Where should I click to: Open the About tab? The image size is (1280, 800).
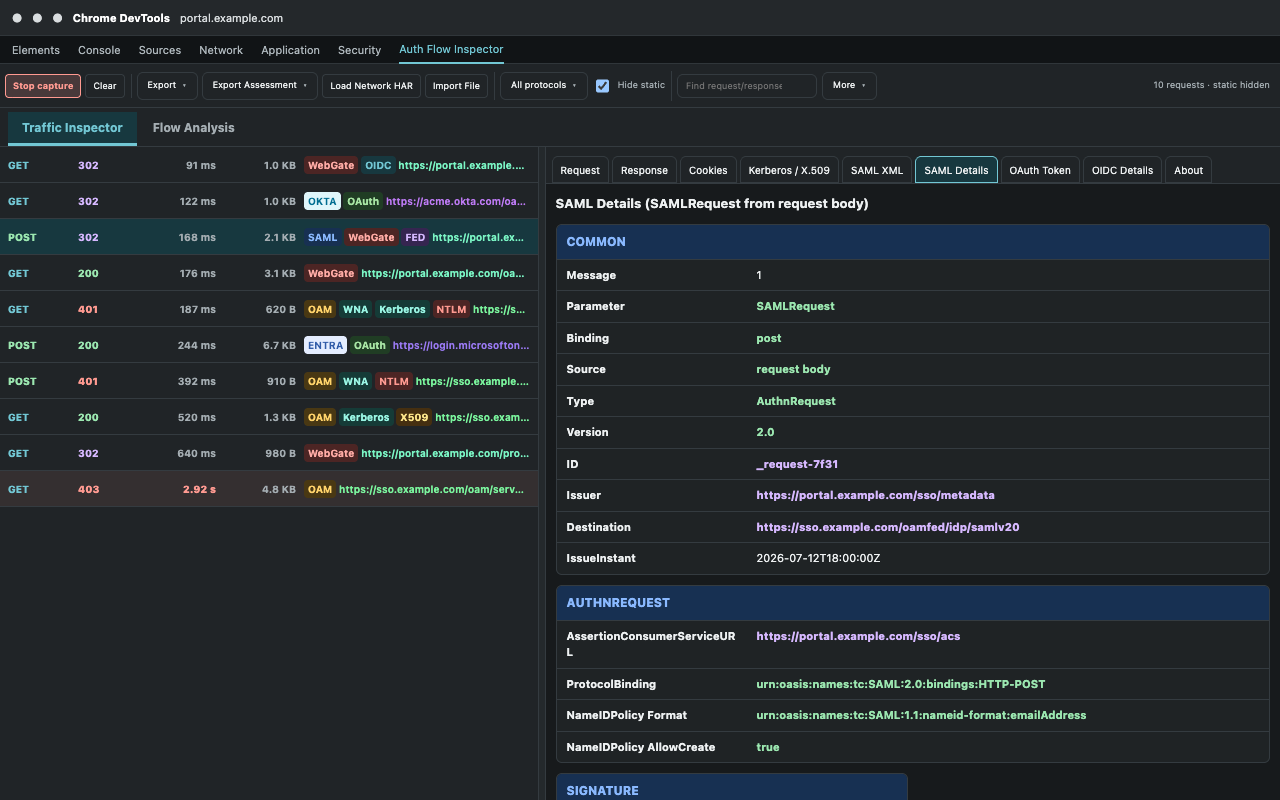pyautogui.click(x=1188, y=170)
